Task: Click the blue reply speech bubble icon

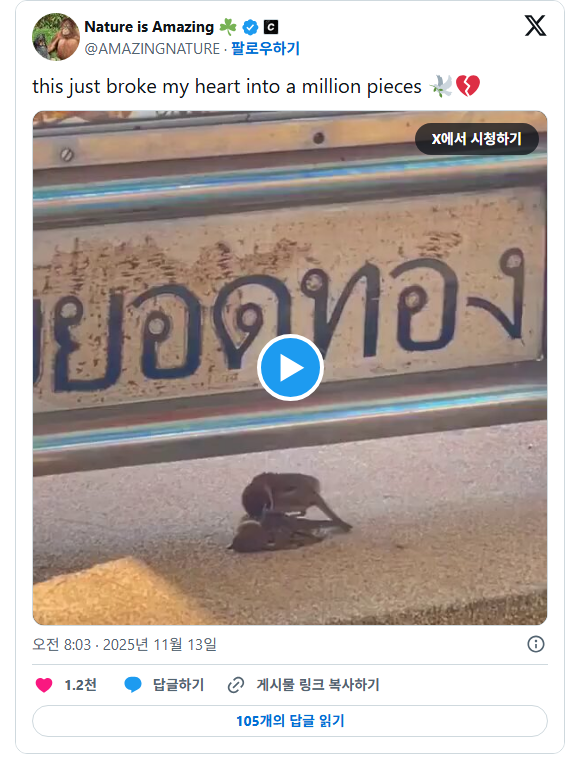Action: pos(133,685)
